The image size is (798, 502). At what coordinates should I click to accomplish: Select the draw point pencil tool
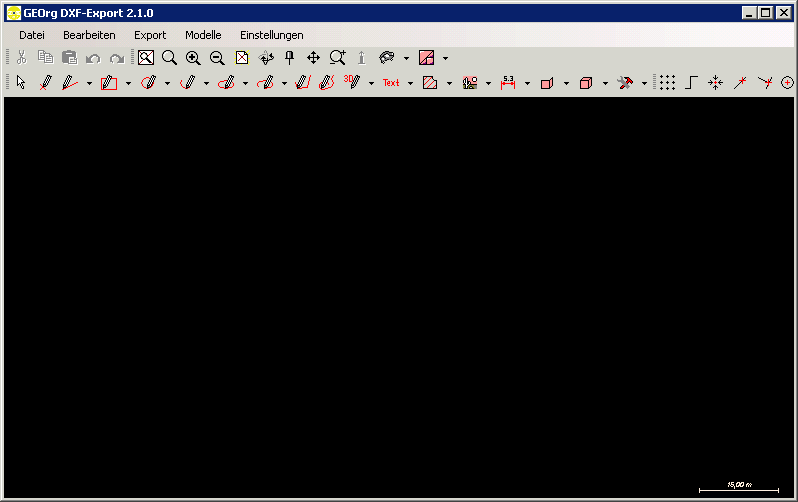45,83
